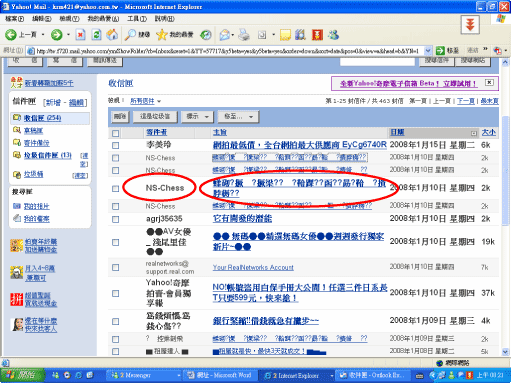Screen dimensions: 511x383
Task: Click the IE Back arrow icon
Action: [x=11, y=34]
